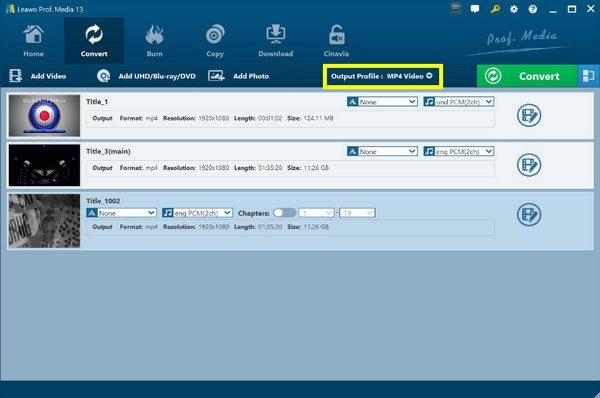Screen dimensions: 600x398
Task: Click the Add UHD/Blu-ray/DVD disc icon
Action: [x=103, y=76]
